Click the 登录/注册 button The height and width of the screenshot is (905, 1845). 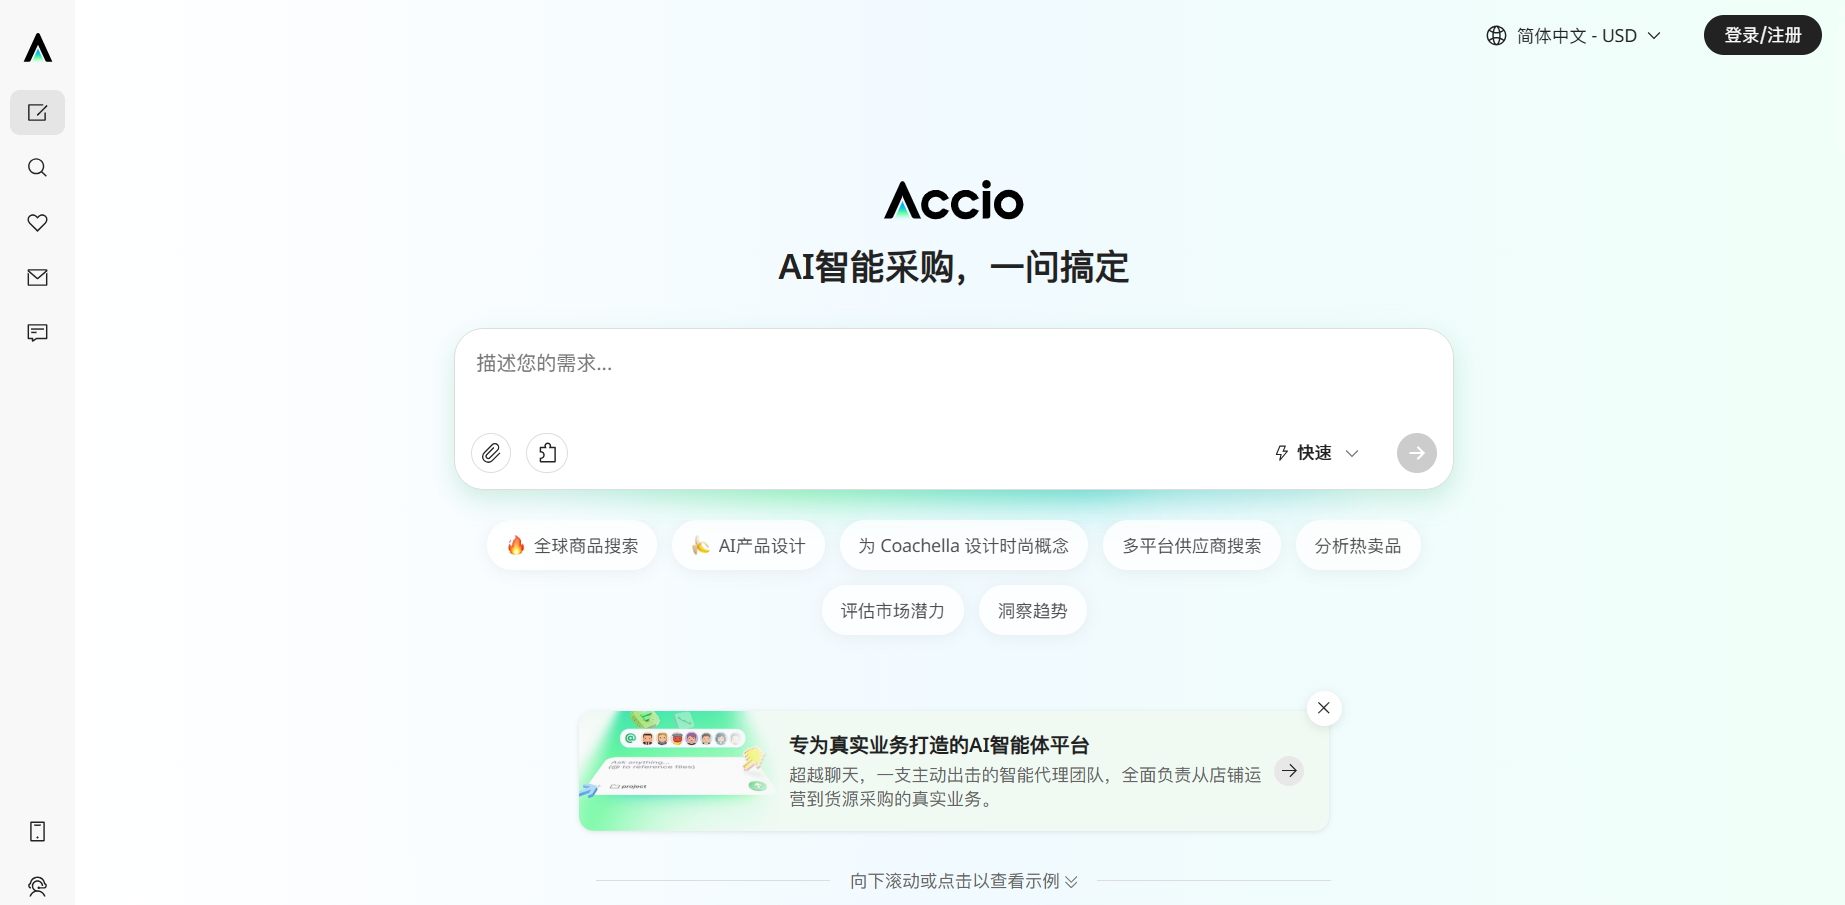tap(1763, 35)
